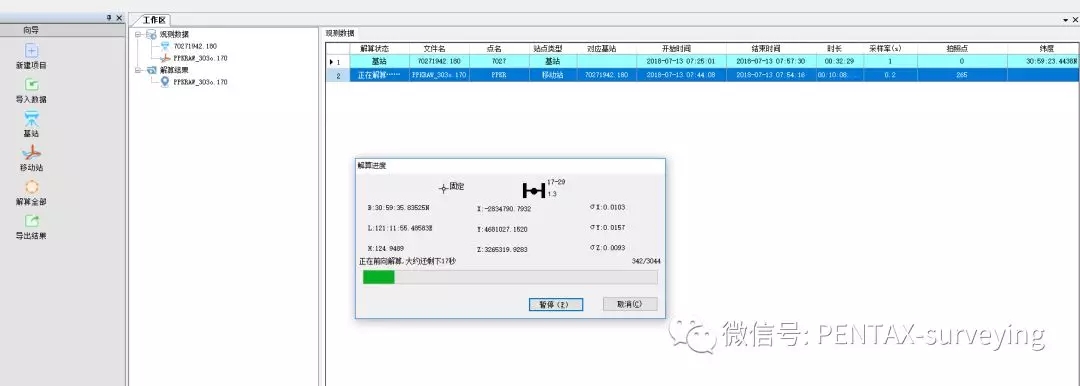1080x386 pixels.
Task: Select base station row 7027 in table
Action: [x=703, y=61]
